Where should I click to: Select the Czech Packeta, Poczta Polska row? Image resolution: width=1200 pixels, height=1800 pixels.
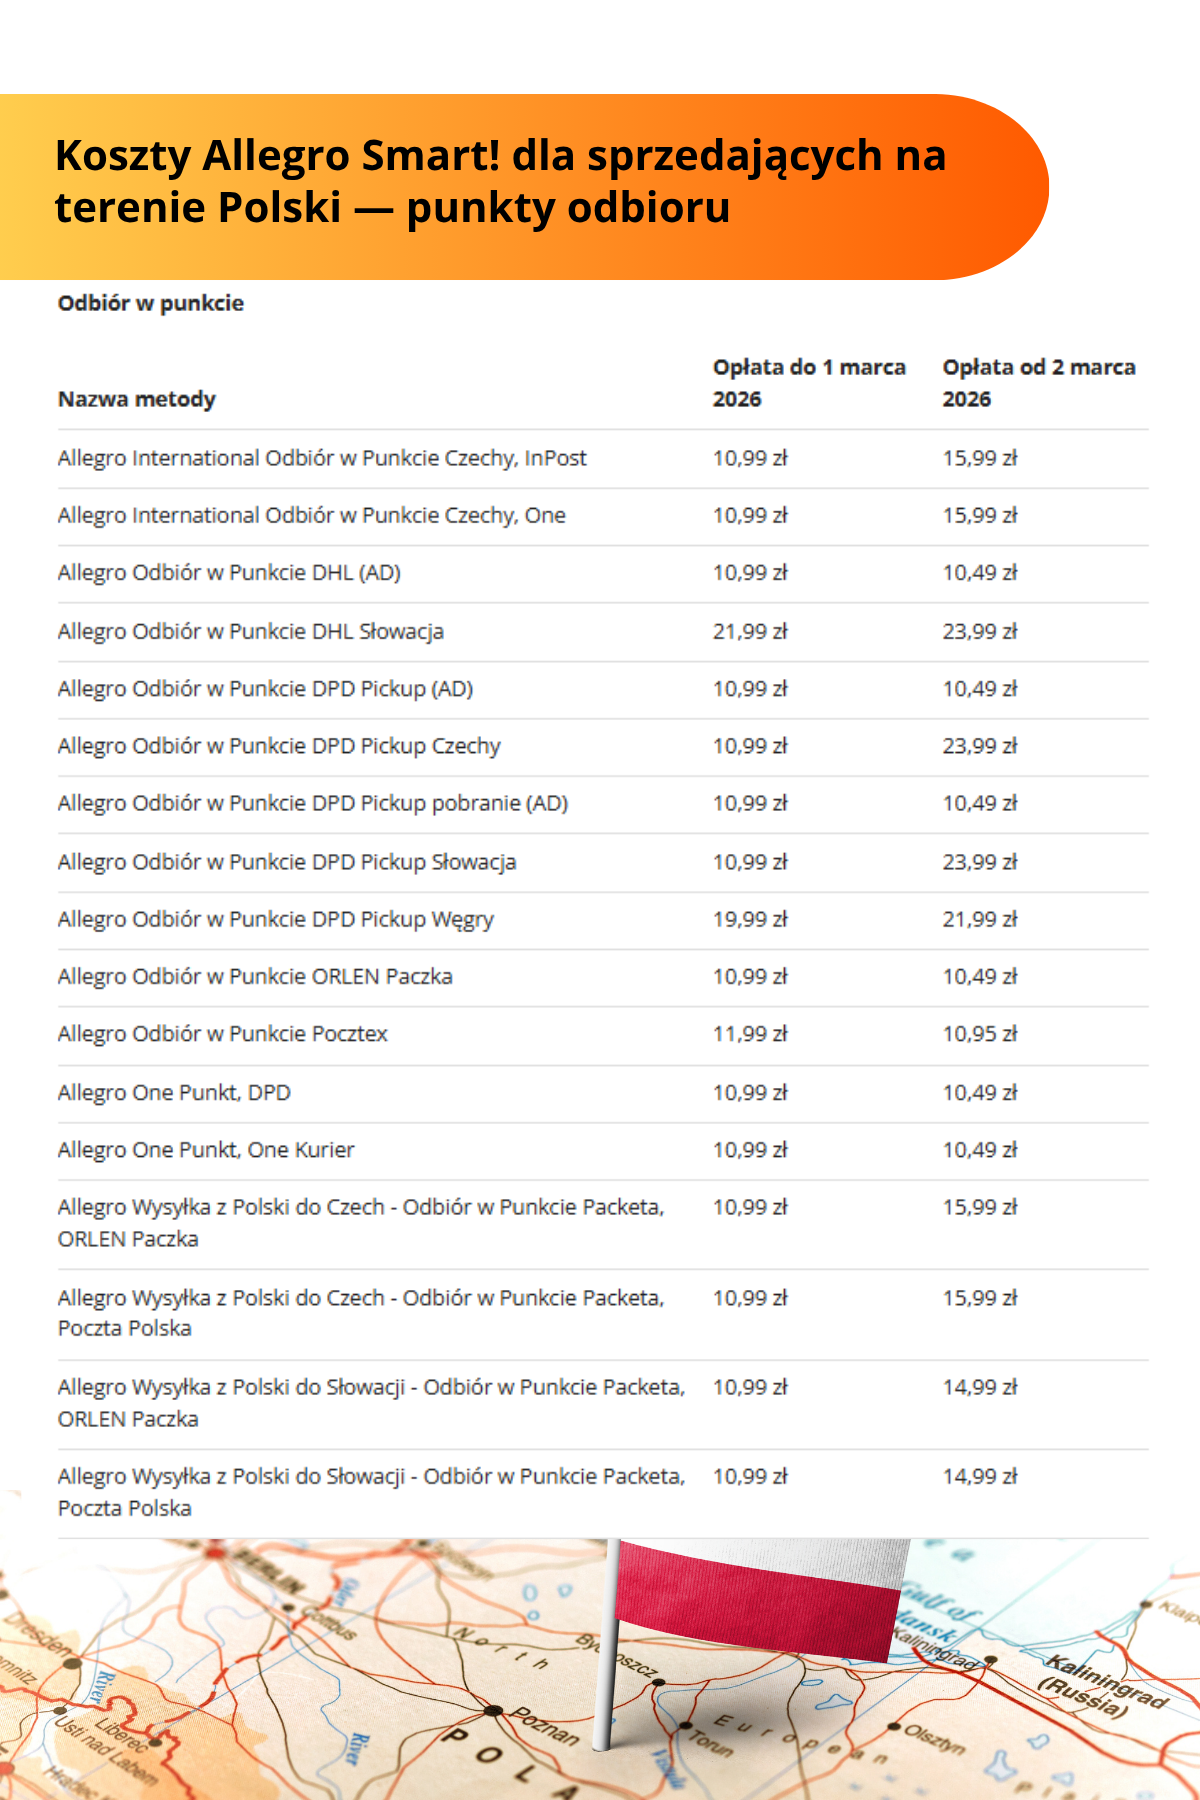click(361, 1313)
